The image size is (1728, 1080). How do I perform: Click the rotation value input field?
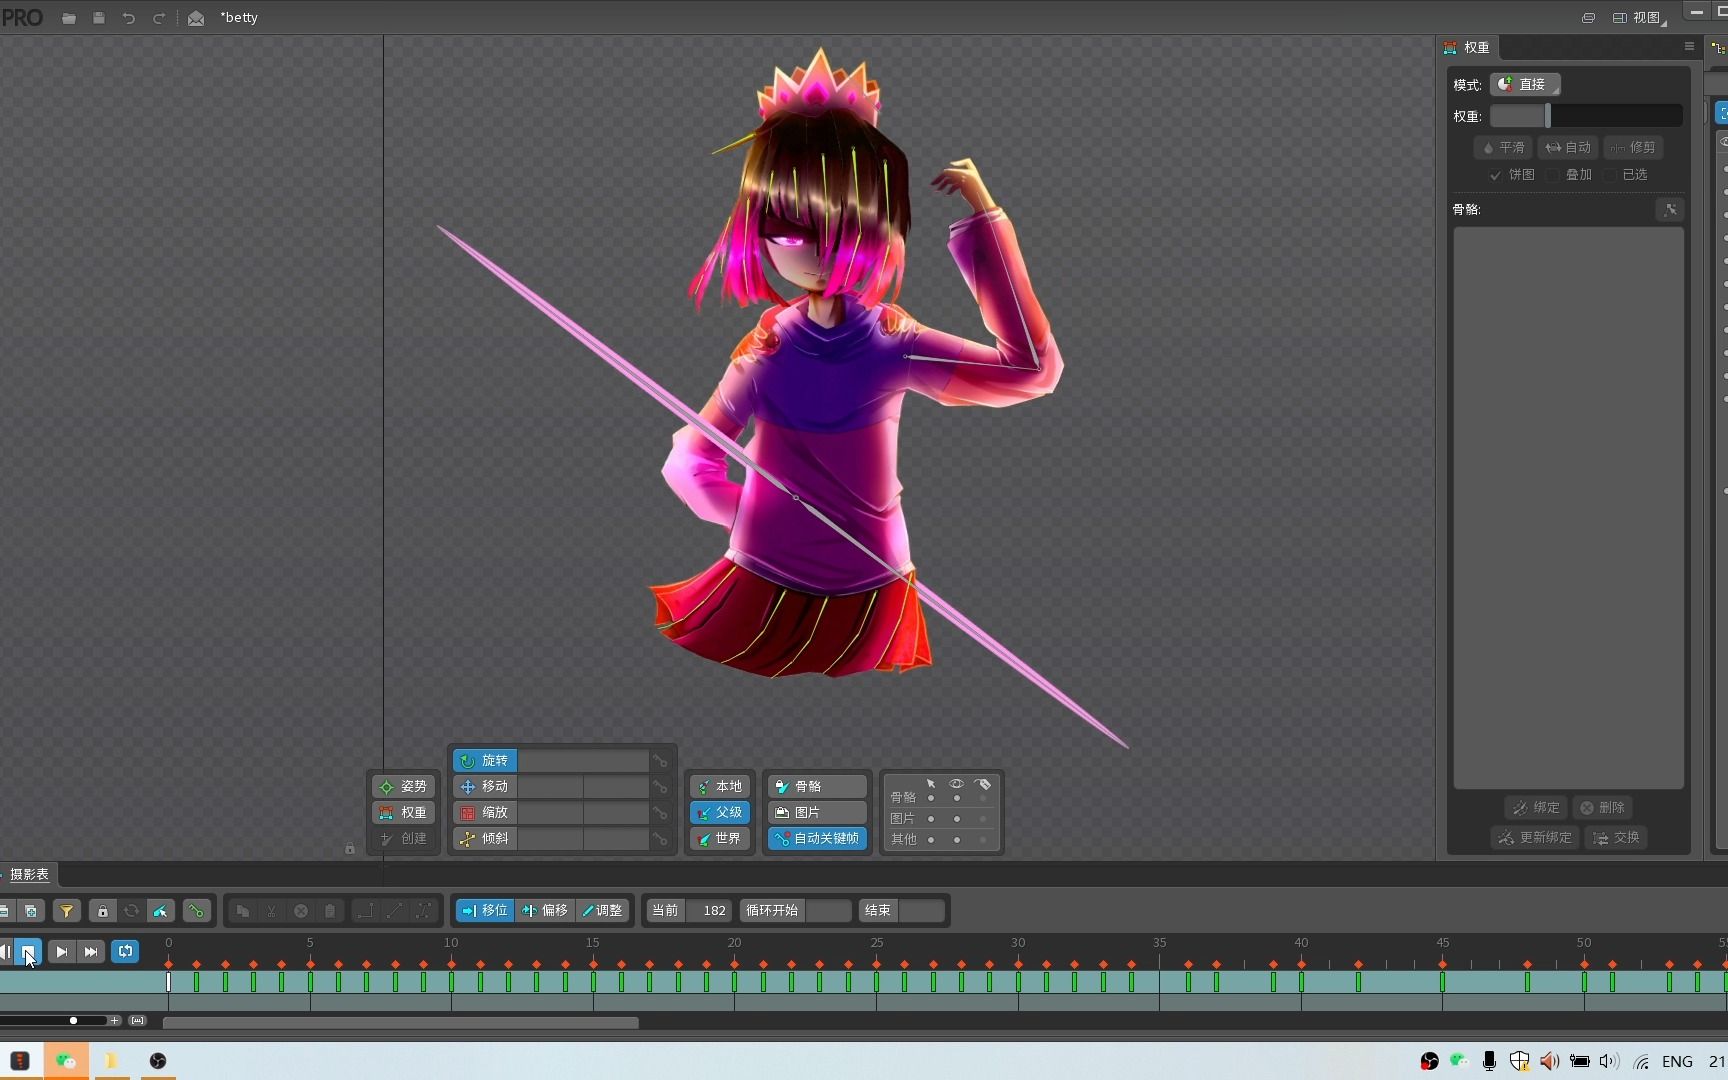point(583,760)
